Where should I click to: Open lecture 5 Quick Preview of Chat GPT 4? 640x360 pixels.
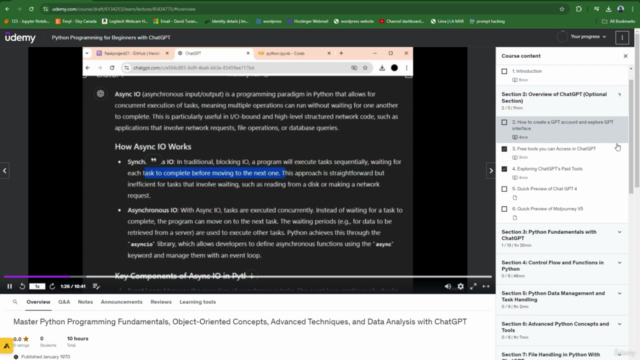coord(544,189)
